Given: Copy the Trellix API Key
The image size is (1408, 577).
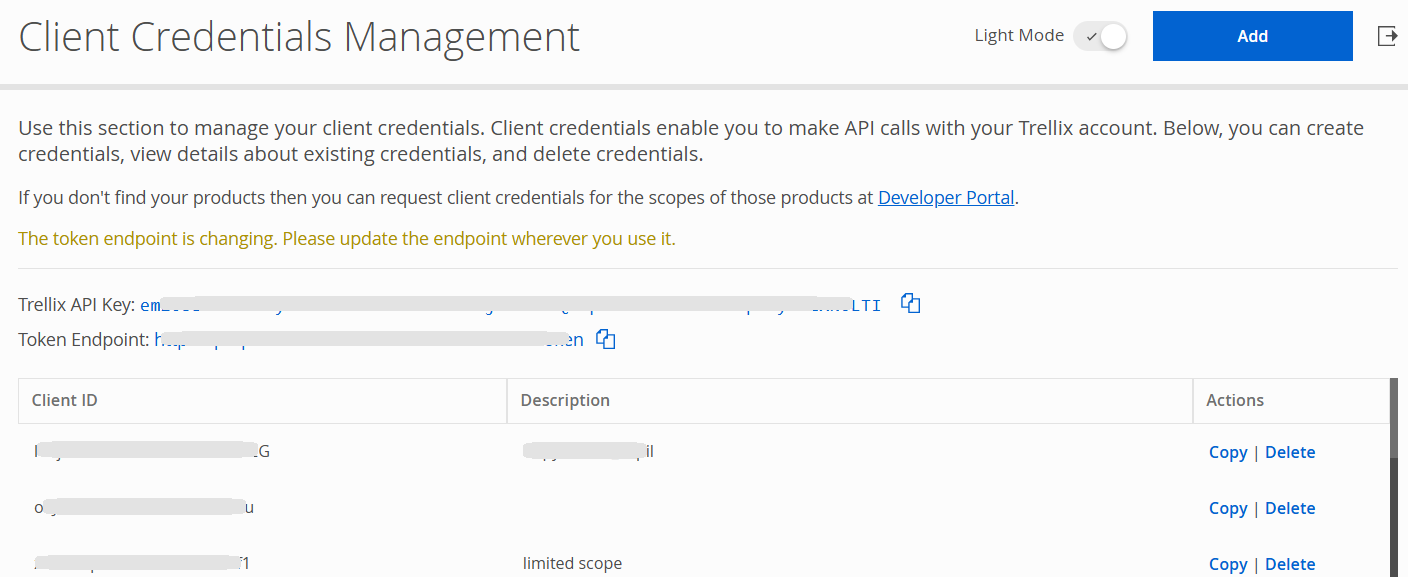Looking at the screenshot, I should [x=910, y=303].
